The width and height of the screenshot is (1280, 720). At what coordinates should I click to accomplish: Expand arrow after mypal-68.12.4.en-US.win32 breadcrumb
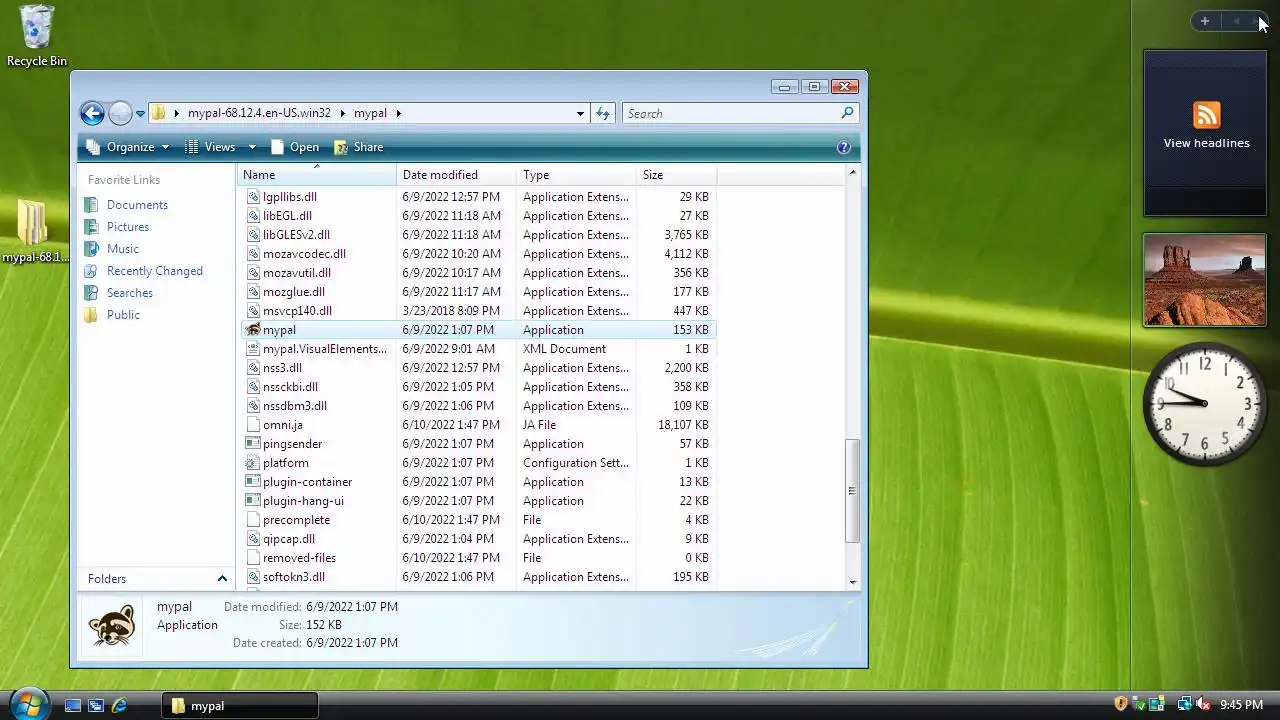[x=343, y=113]
